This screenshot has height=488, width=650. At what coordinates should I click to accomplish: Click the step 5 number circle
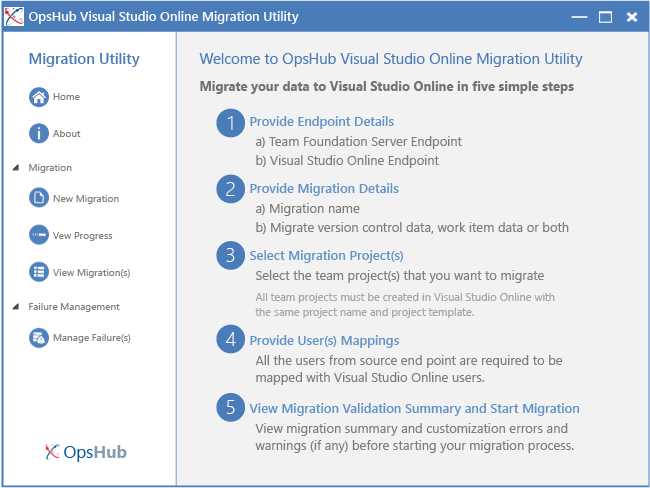click(230, 407)
